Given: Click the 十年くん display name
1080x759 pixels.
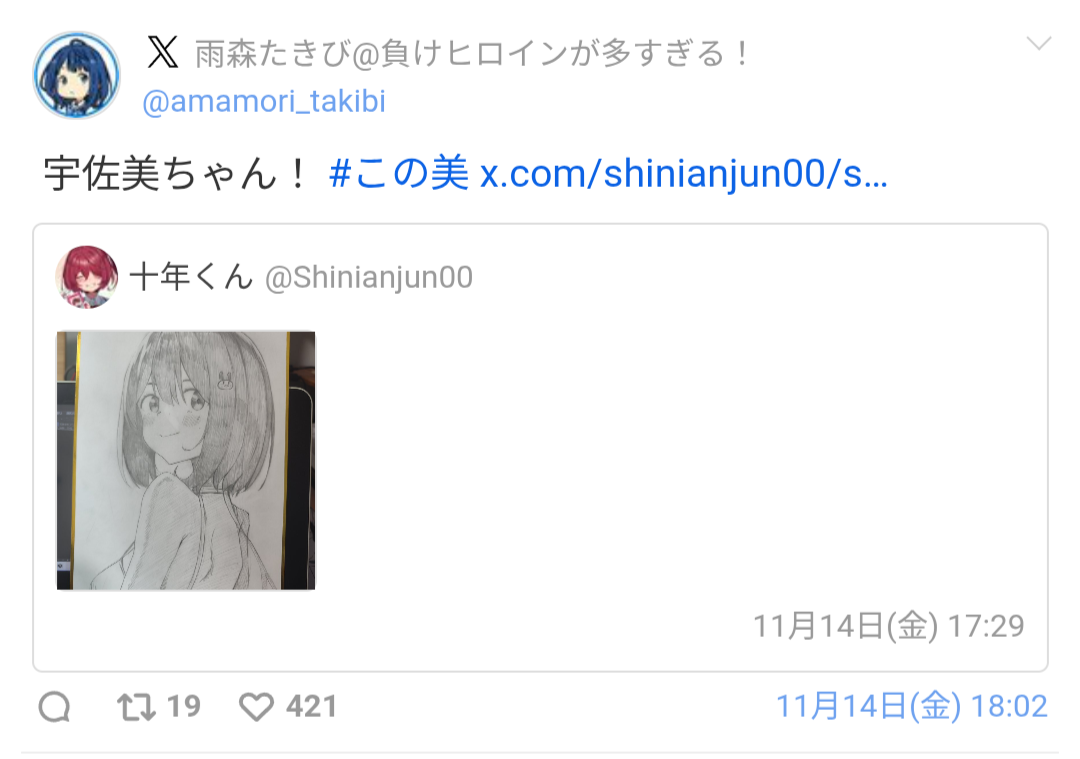Looking at the screenshot, I should tap(191, 277).
